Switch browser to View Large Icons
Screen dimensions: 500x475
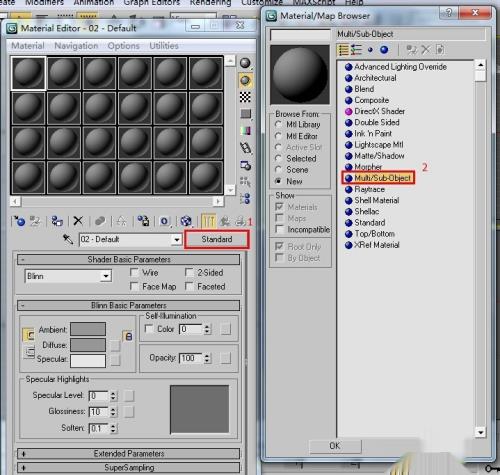click(x=384, y=50)
